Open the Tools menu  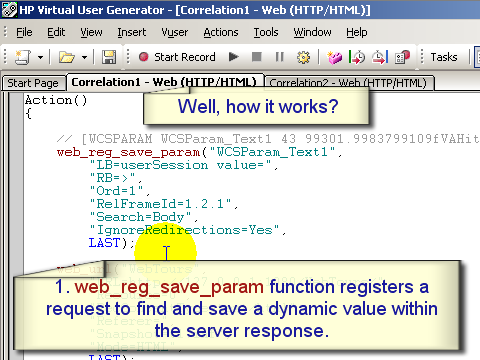pyautogui.click(x=266, y=32)
